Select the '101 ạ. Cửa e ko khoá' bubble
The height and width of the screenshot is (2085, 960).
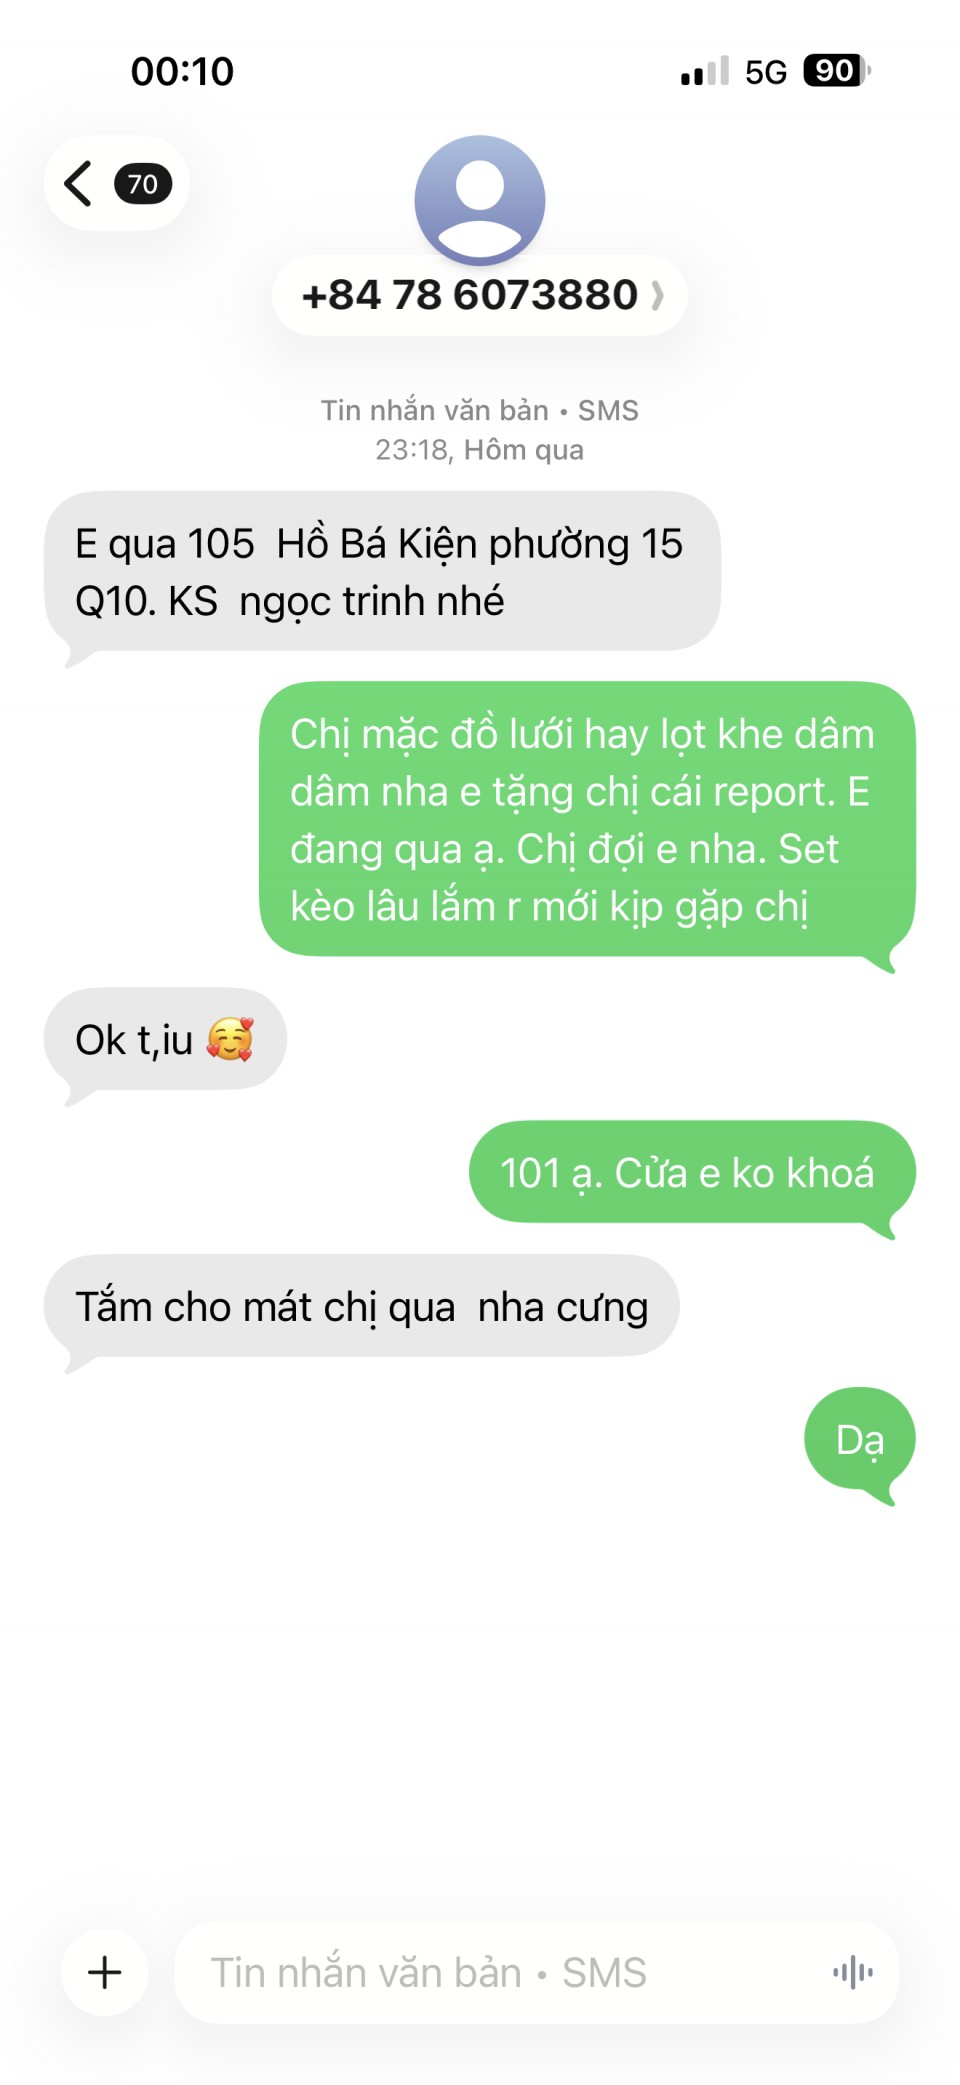pyautogui.click(x=692, y=1173)
